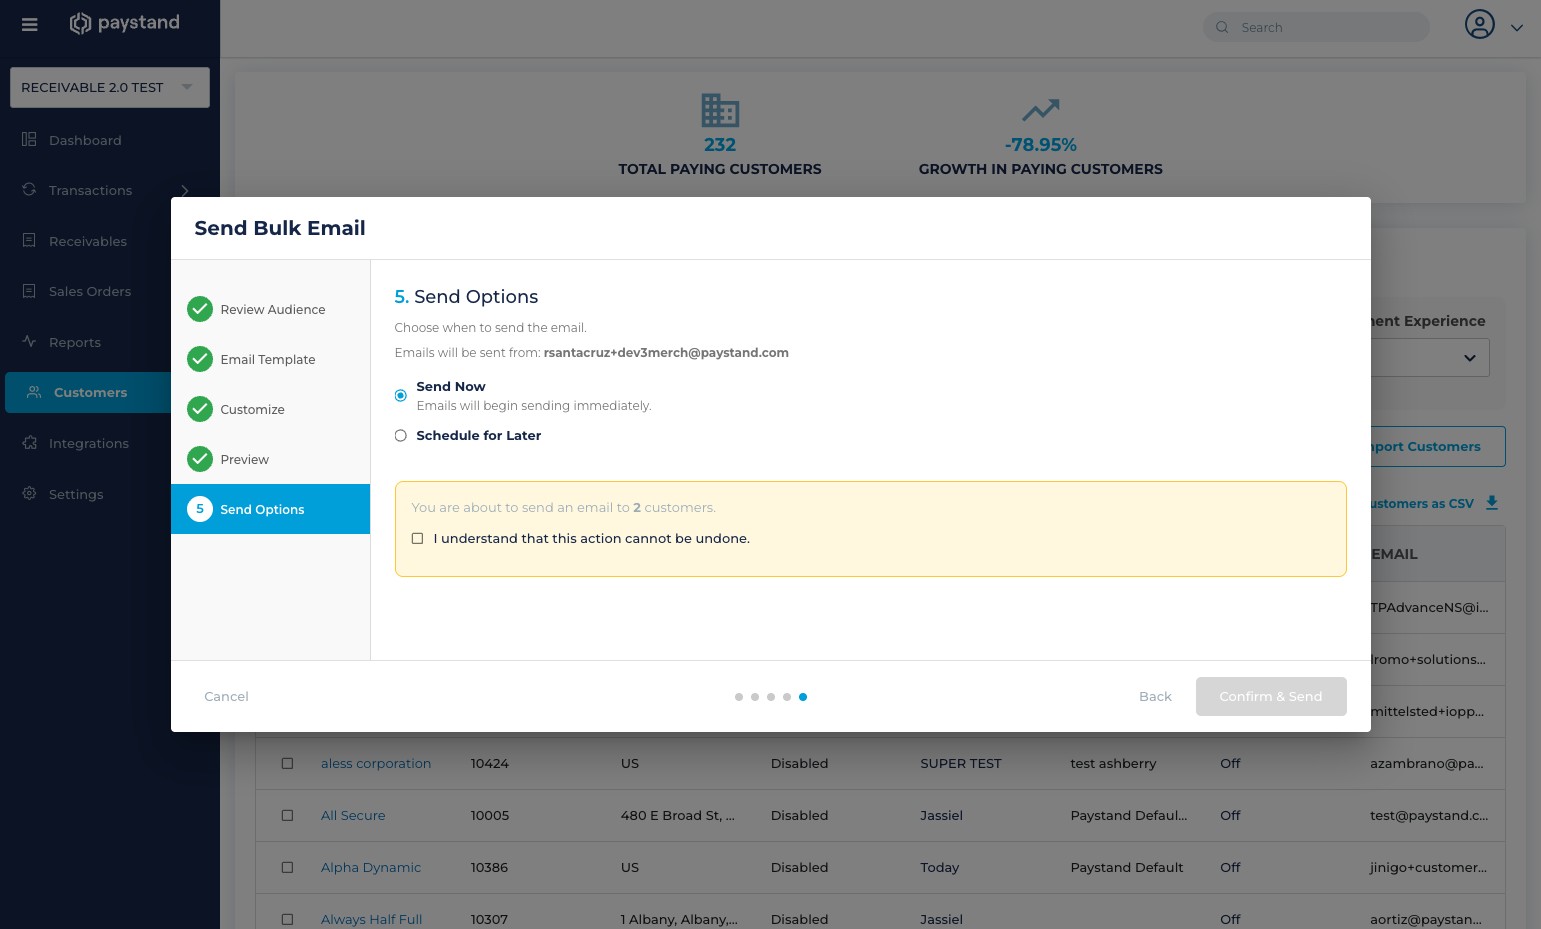This screenshot has width=1541, height=929.
Task: Click the user profile avatar icon
Action: pos(1480,24)
